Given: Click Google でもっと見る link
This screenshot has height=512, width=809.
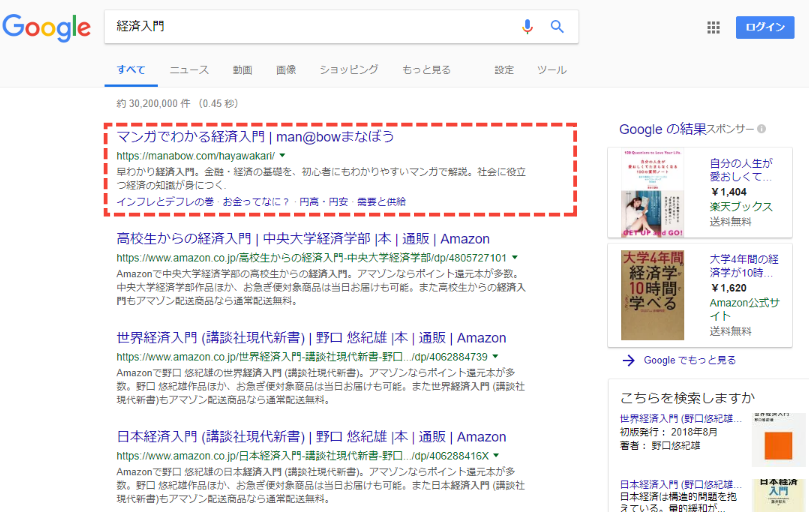Looking at the screenshot, I should point(690,360).
